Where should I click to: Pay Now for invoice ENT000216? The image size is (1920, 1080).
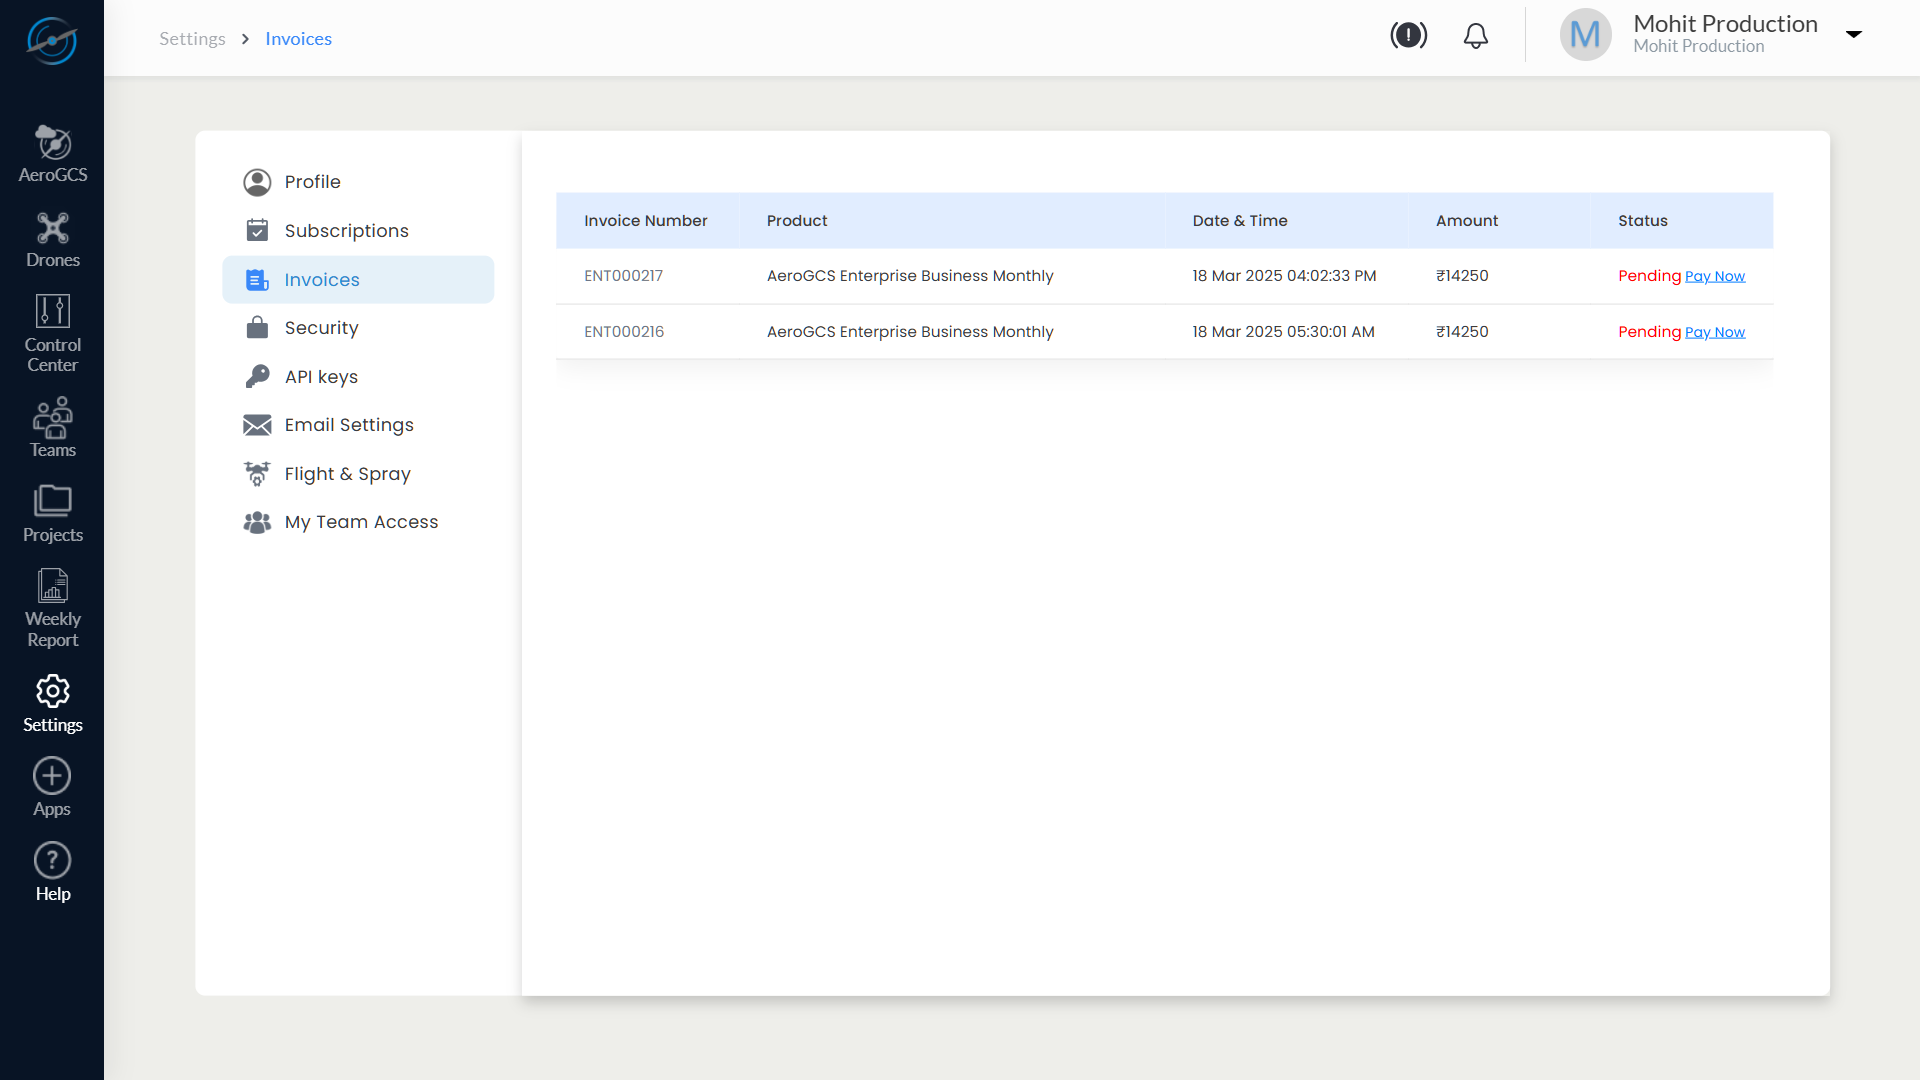(1714, 333)
